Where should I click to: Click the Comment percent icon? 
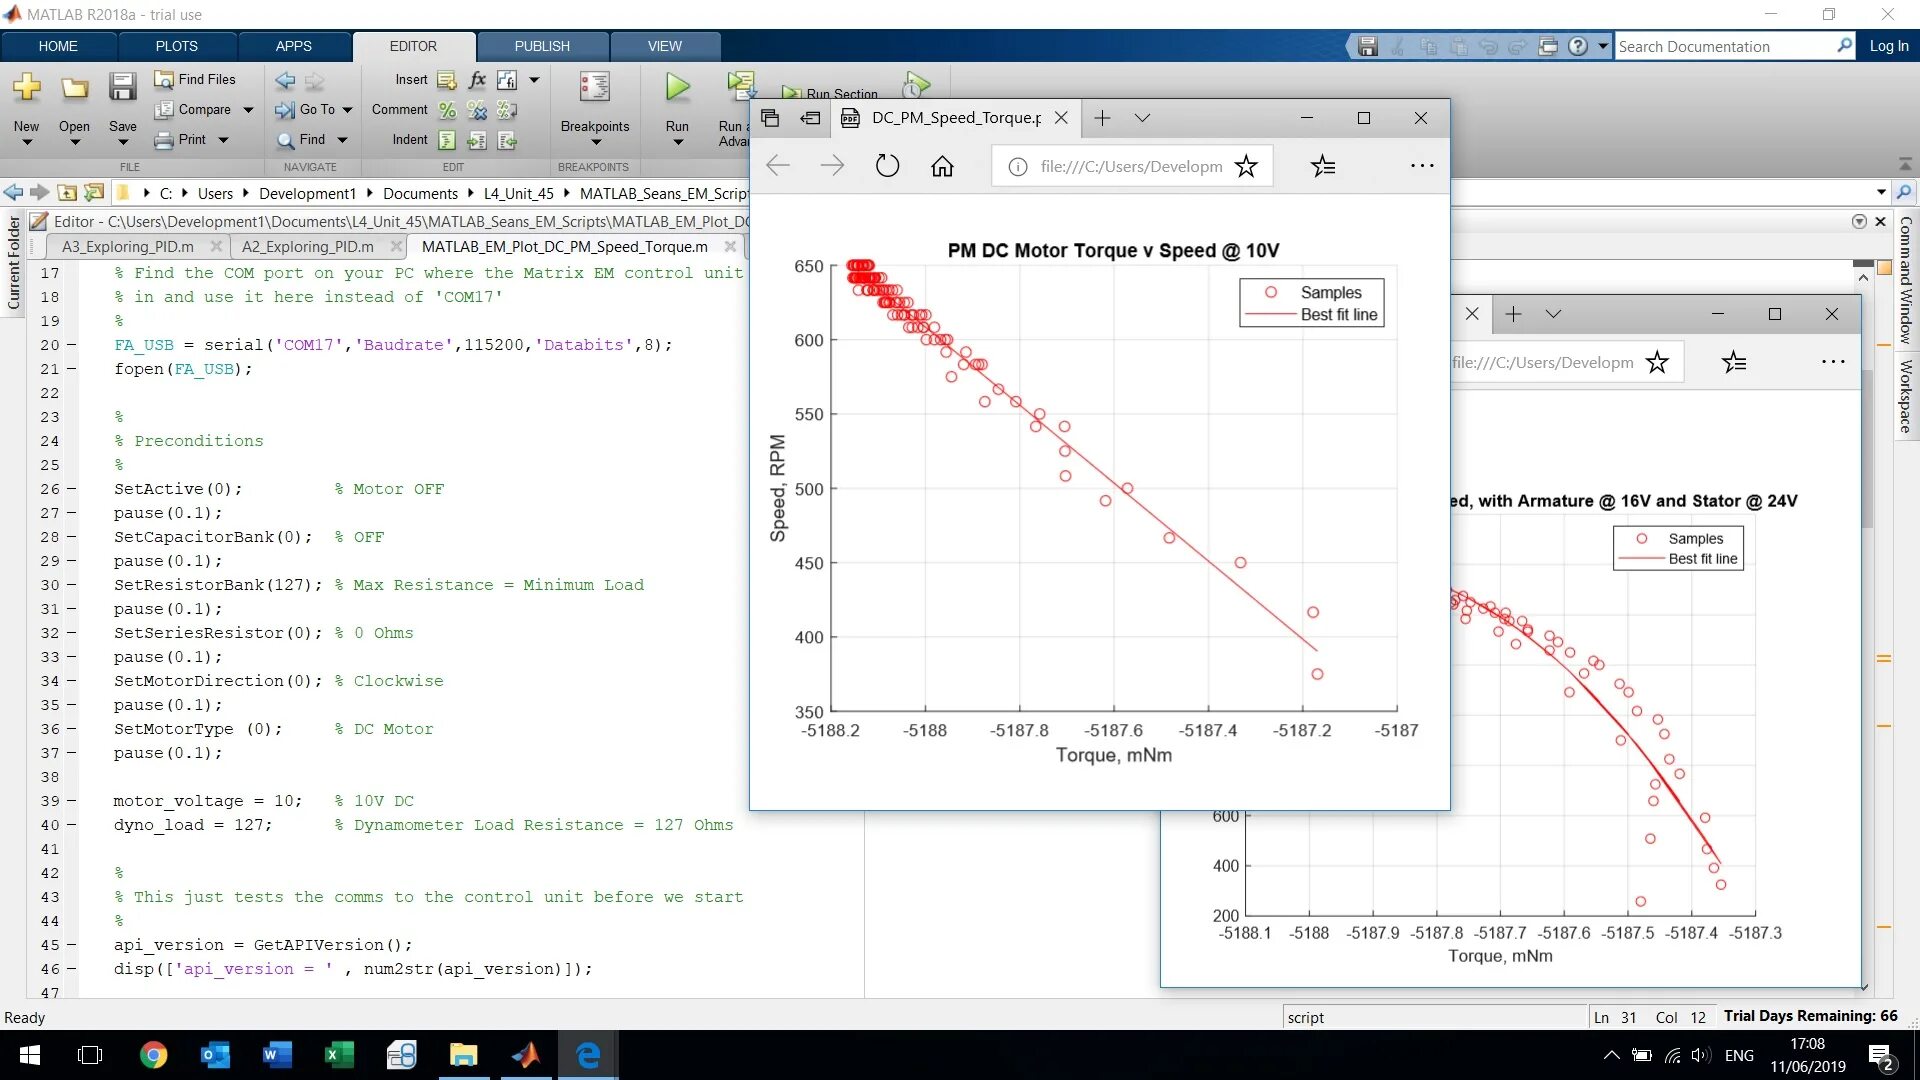(447, 110)
